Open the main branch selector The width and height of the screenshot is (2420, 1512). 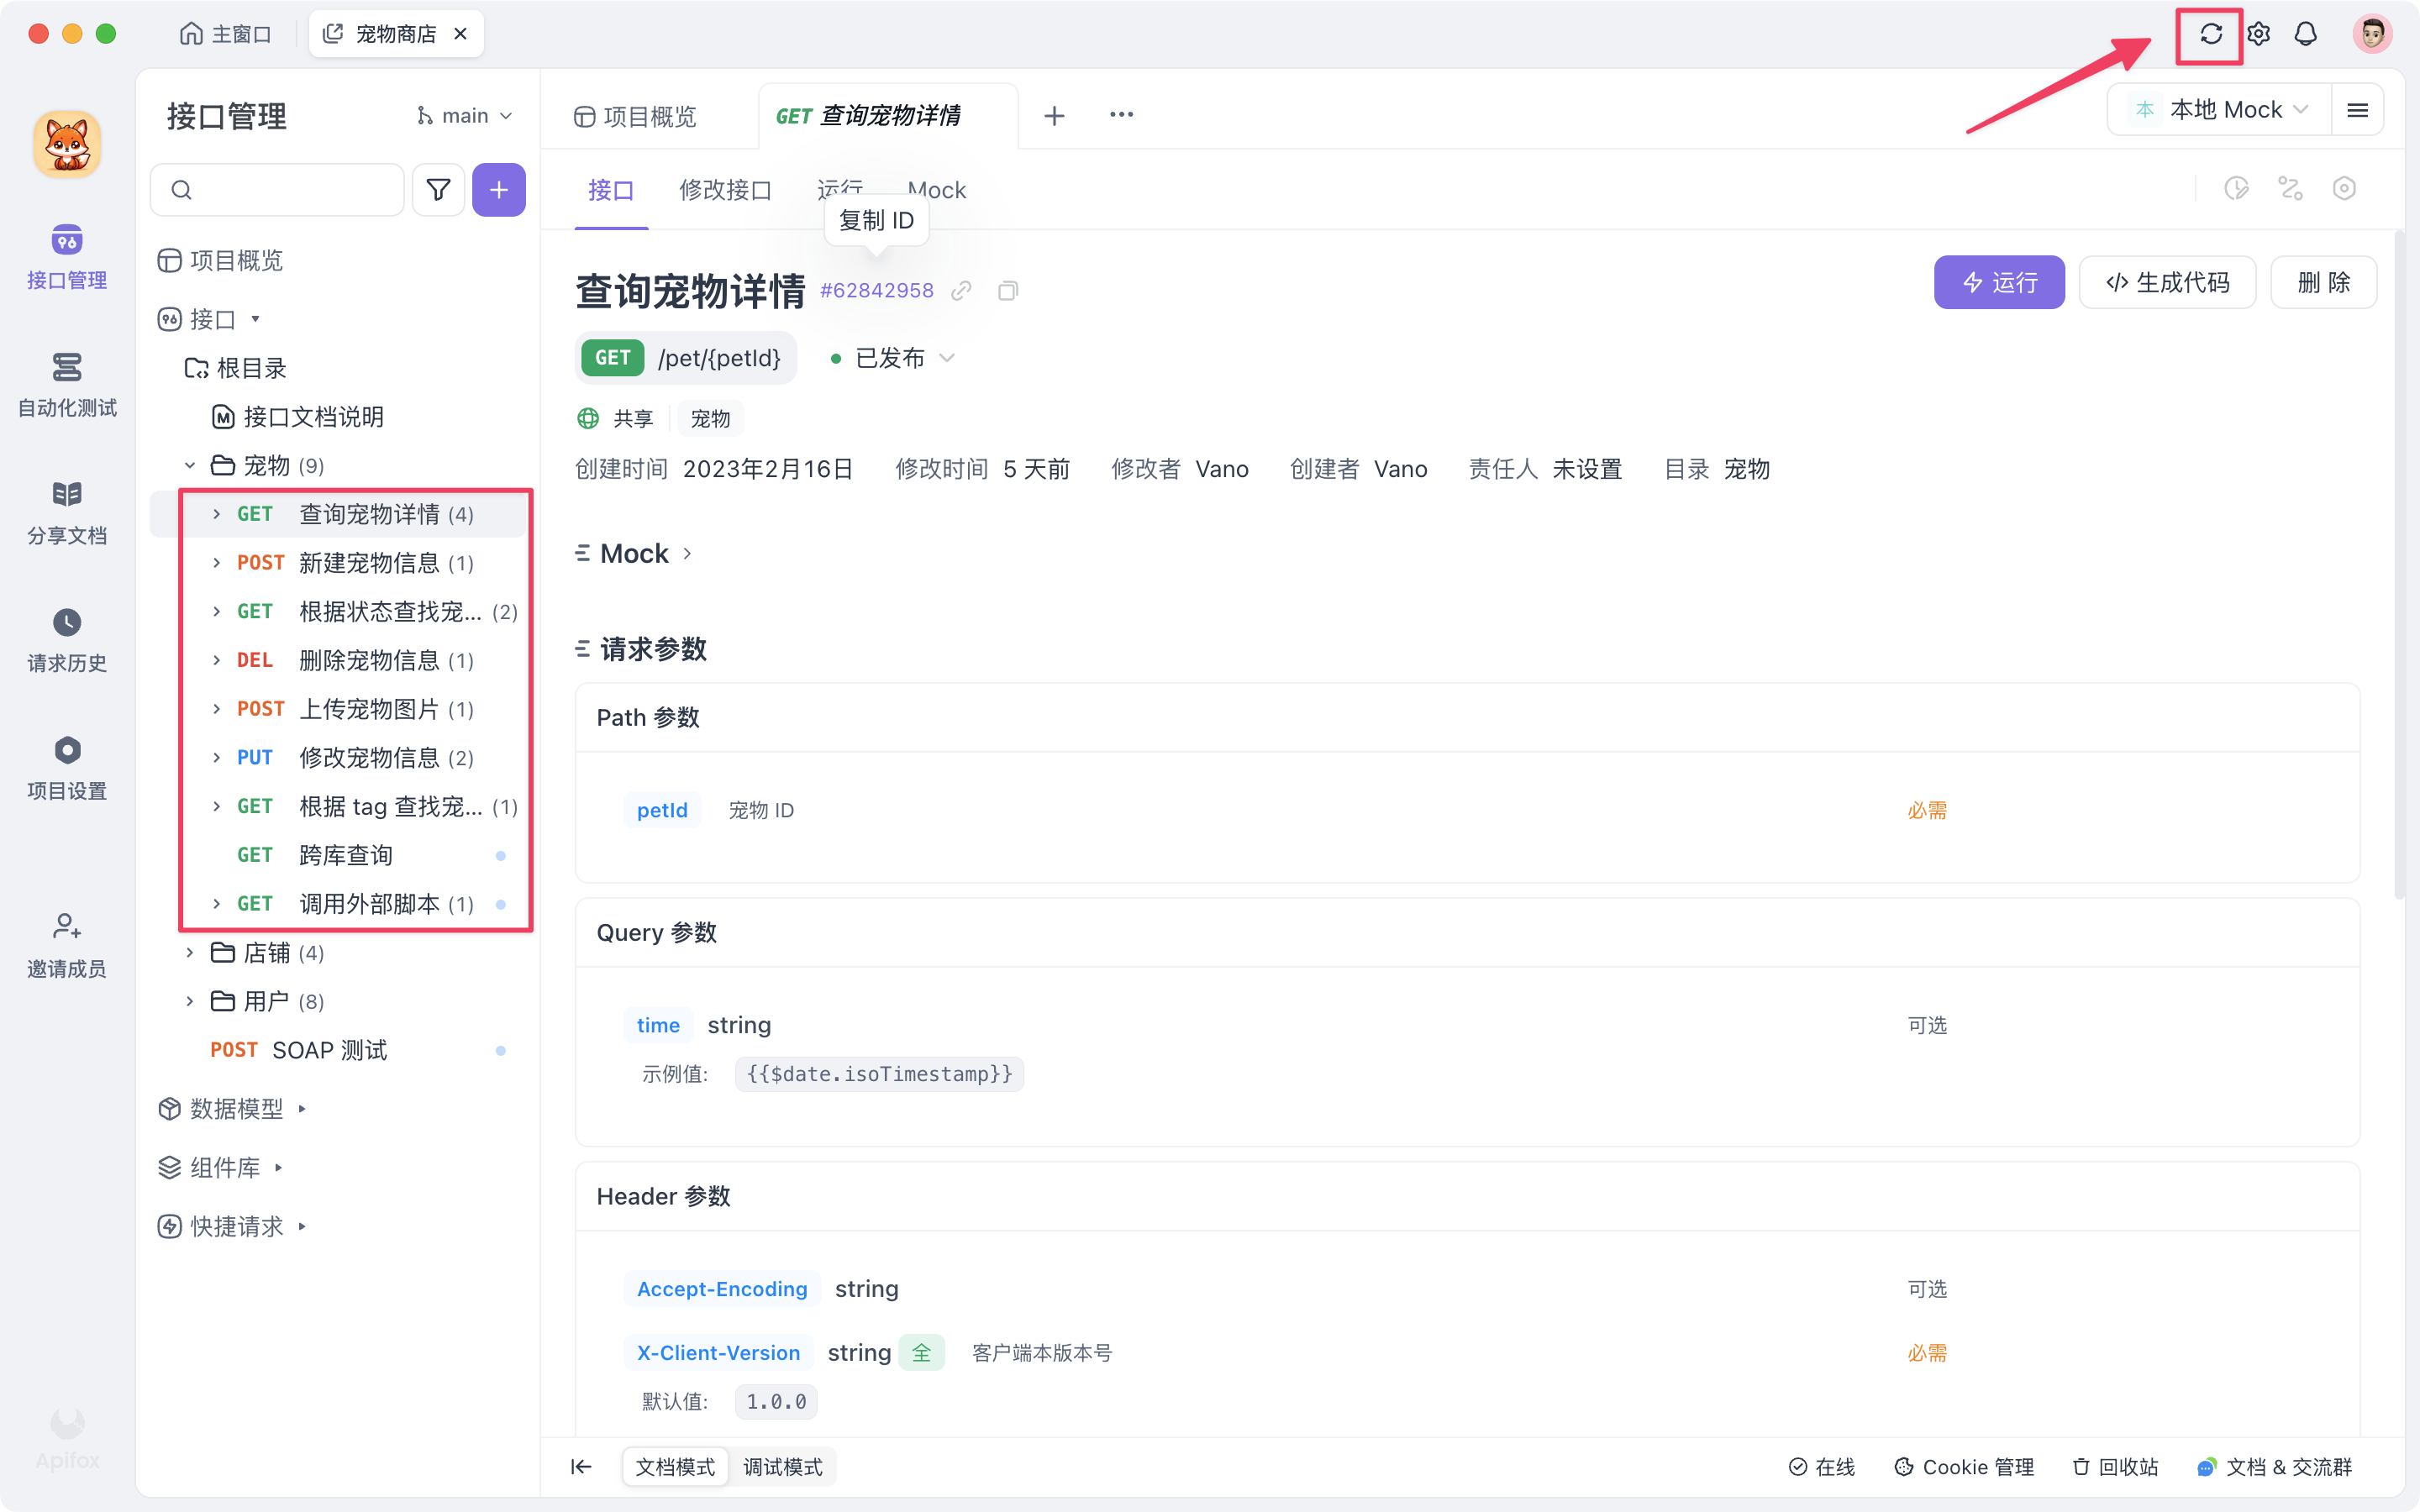[x=465, y=115]
